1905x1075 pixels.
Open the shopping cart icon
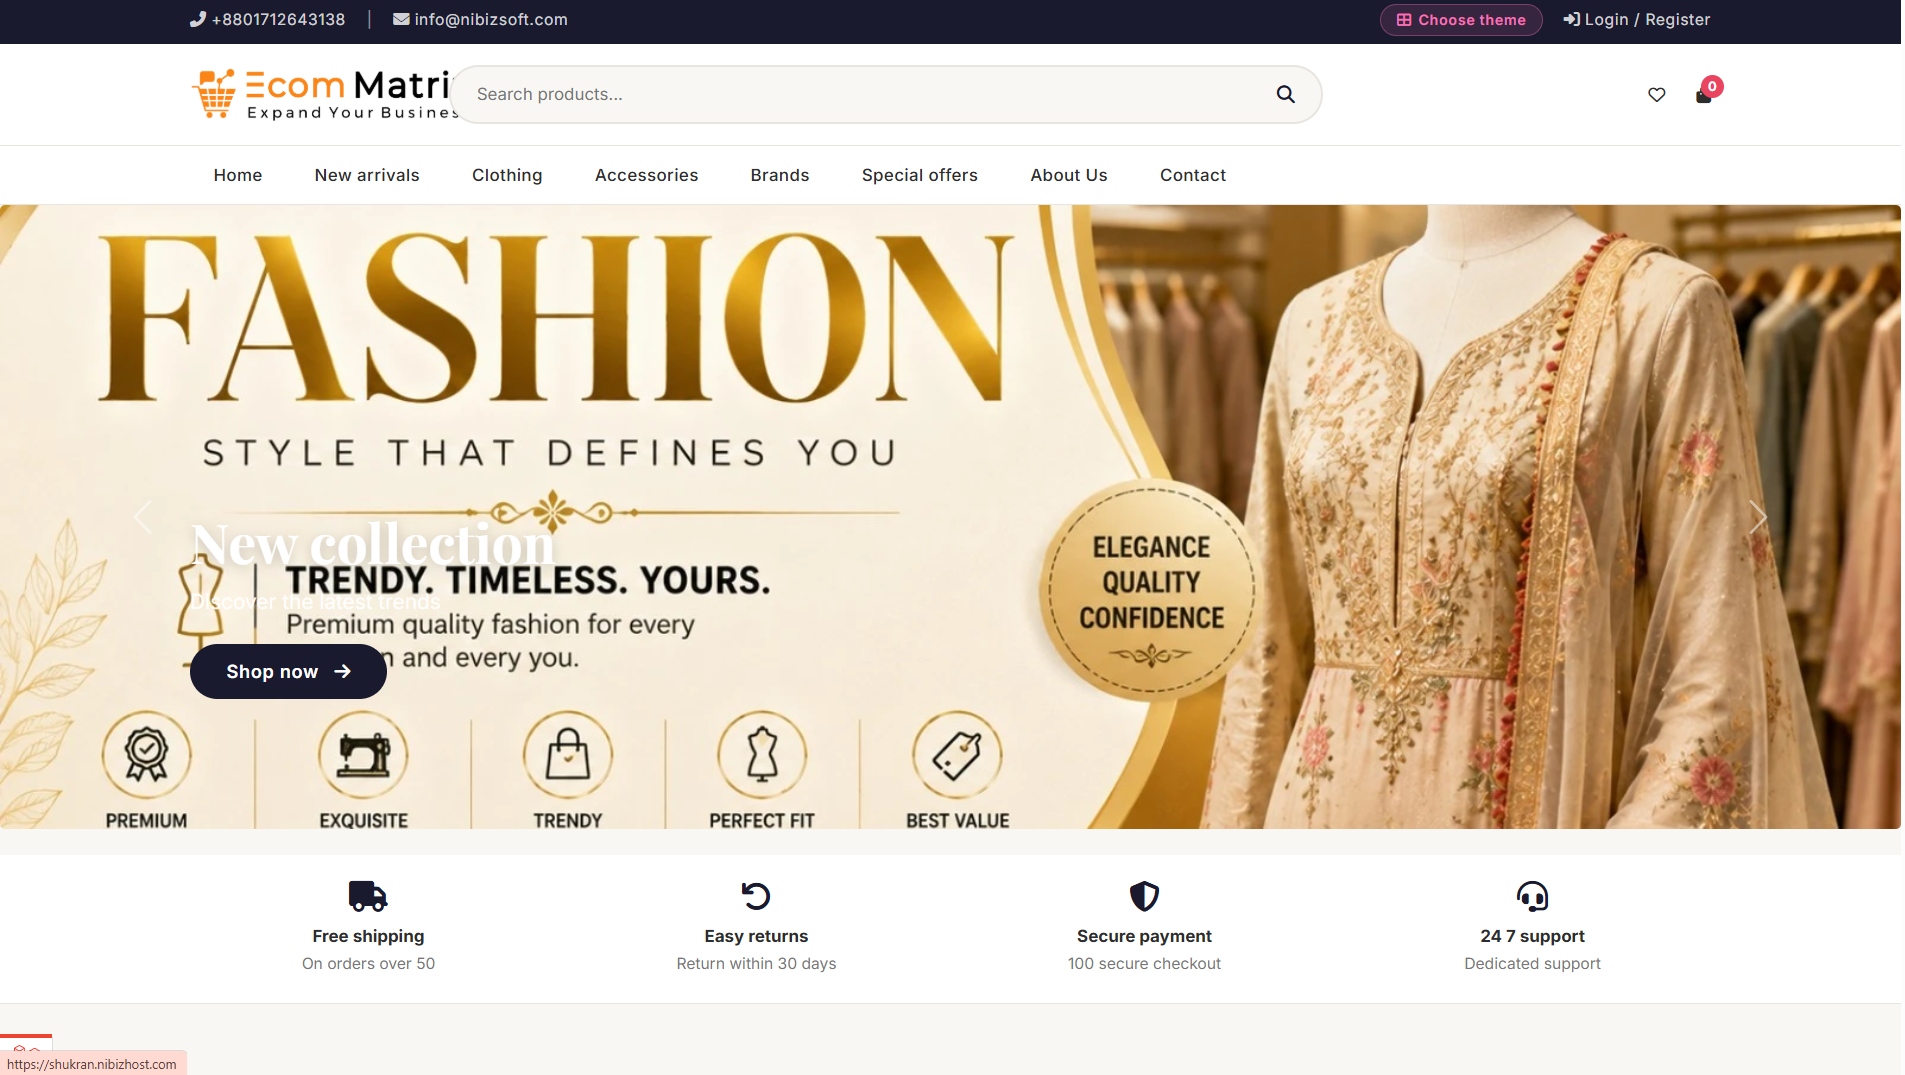point(1704,95)
